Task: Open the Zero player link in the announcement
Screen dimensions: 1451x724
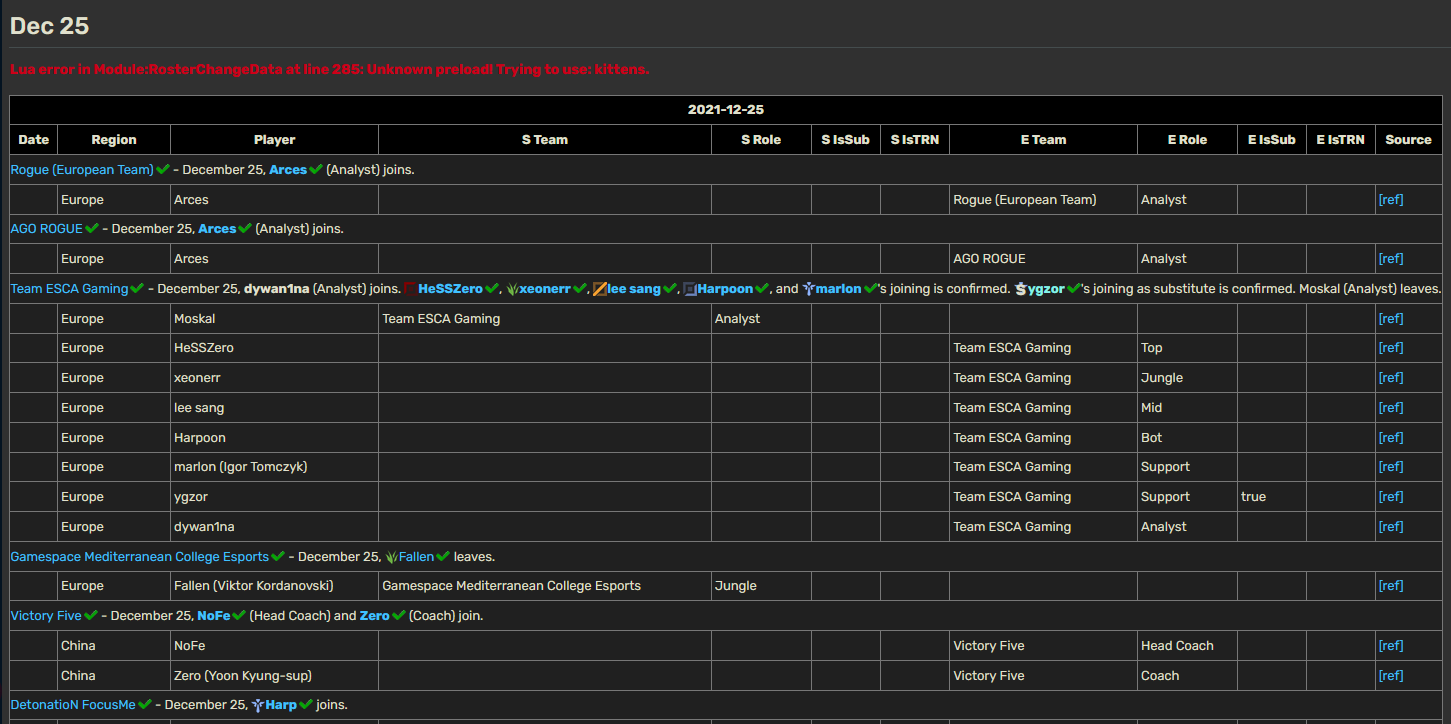Action: pos(375,616)
